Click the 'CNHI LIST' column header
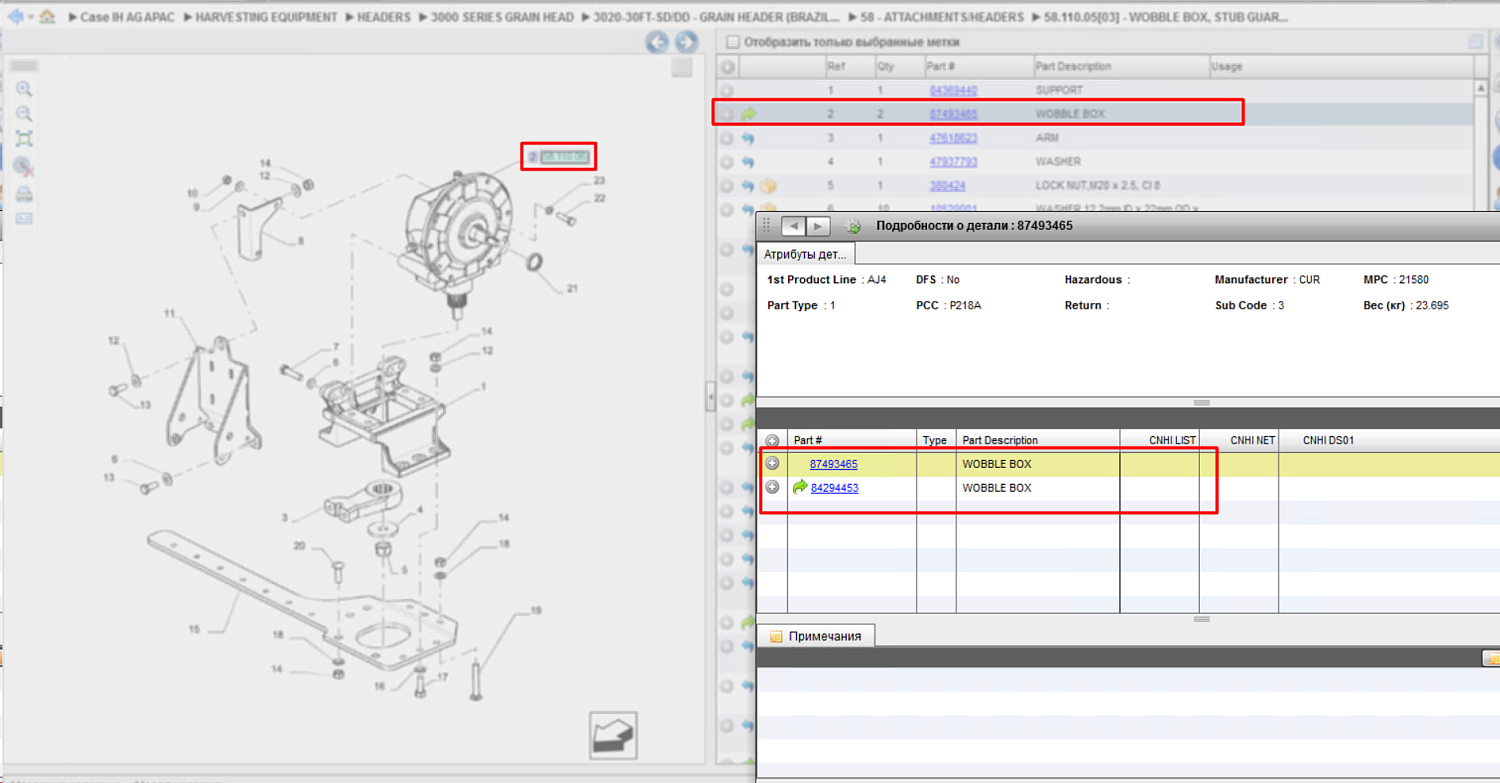 pos(1159,440)
